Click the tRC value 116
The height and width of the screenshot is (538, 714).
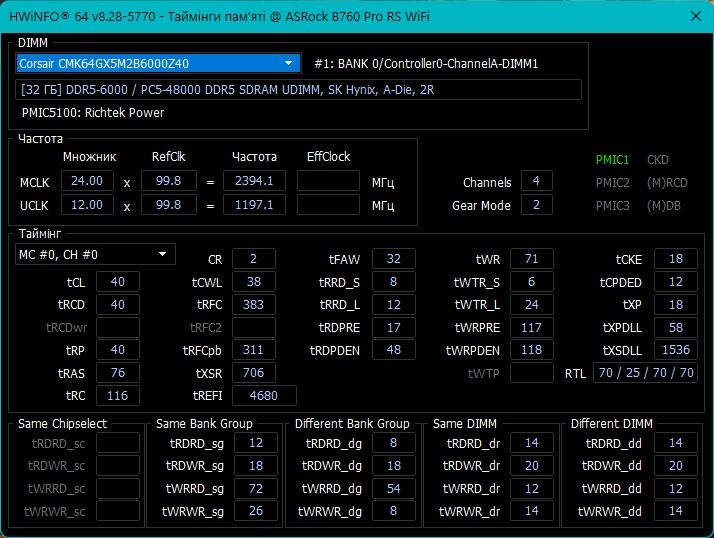coord(117,395)
